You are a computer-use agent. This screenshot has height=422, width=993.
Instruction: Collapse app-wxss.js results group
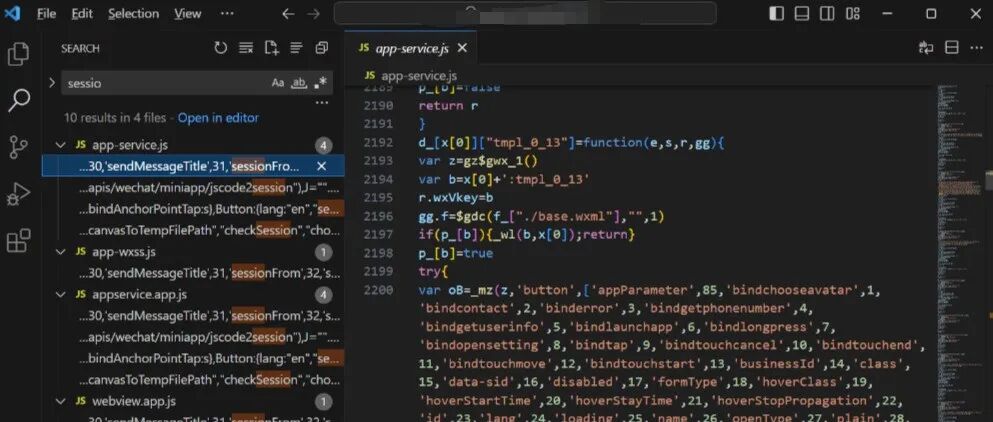pyautogui.click(x=60, y=252)
